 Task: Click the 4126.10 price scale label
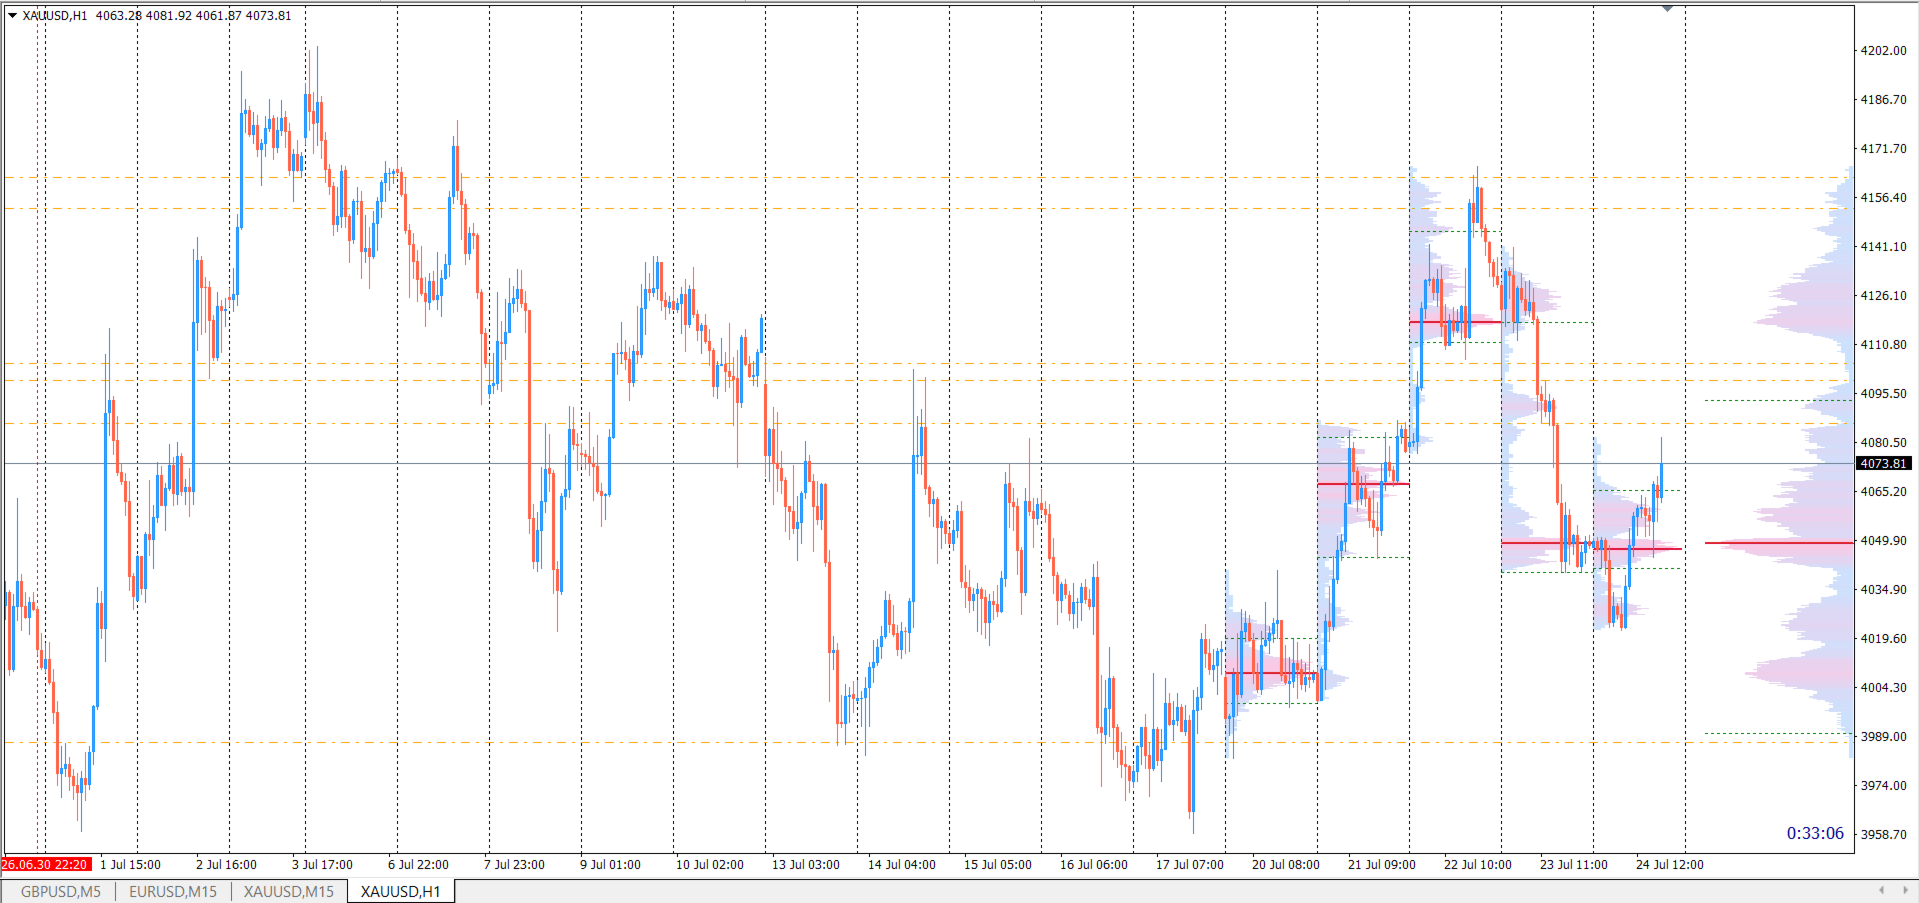click(x=1883, y=296)
